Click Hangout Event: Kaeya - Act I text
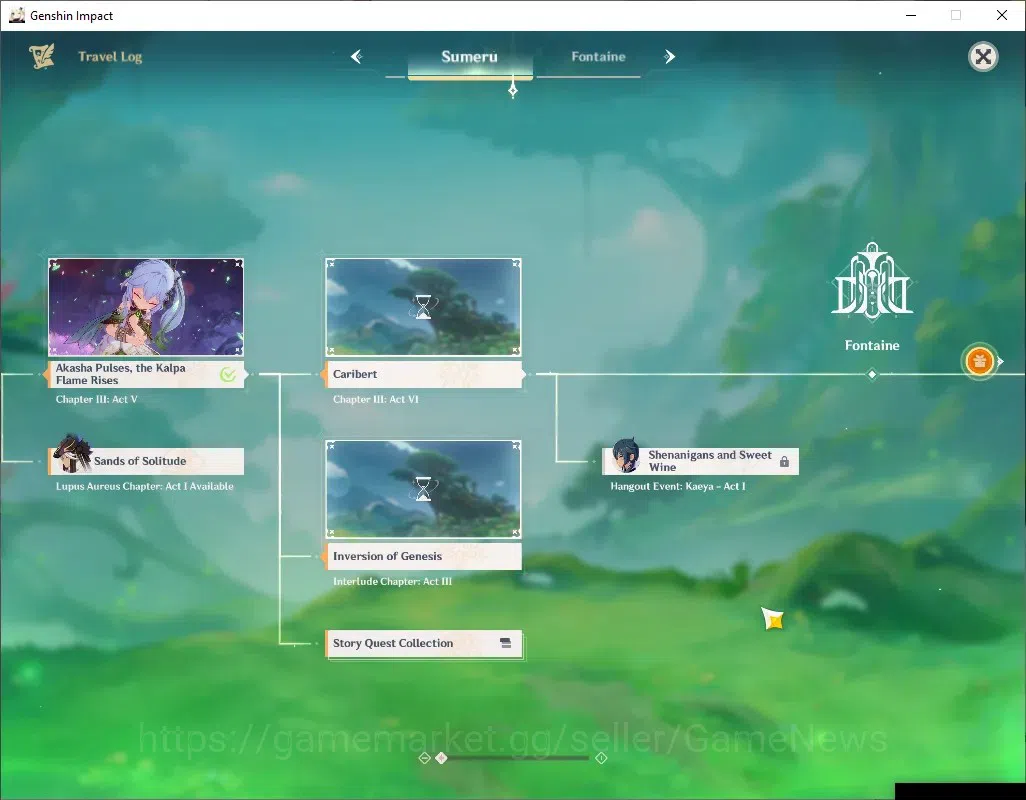The image size is (1026, 800). pos(678,486)
